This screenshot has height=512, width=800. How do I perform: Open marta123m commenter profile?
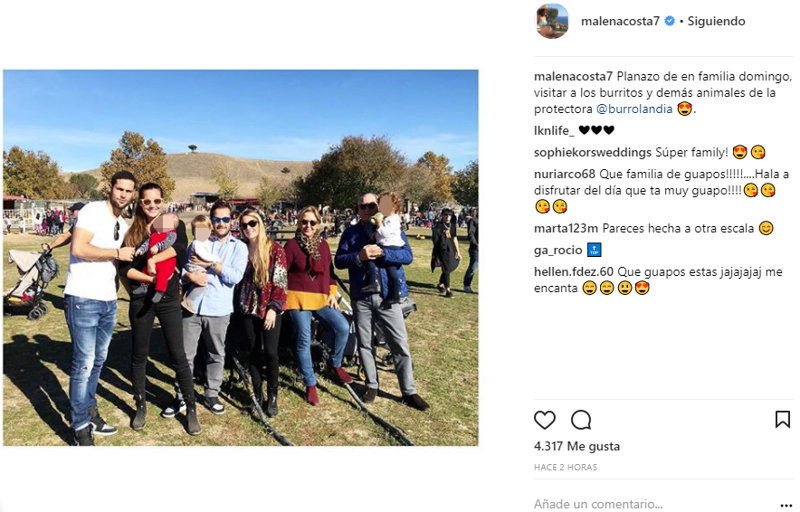click(x=566, y=228)
